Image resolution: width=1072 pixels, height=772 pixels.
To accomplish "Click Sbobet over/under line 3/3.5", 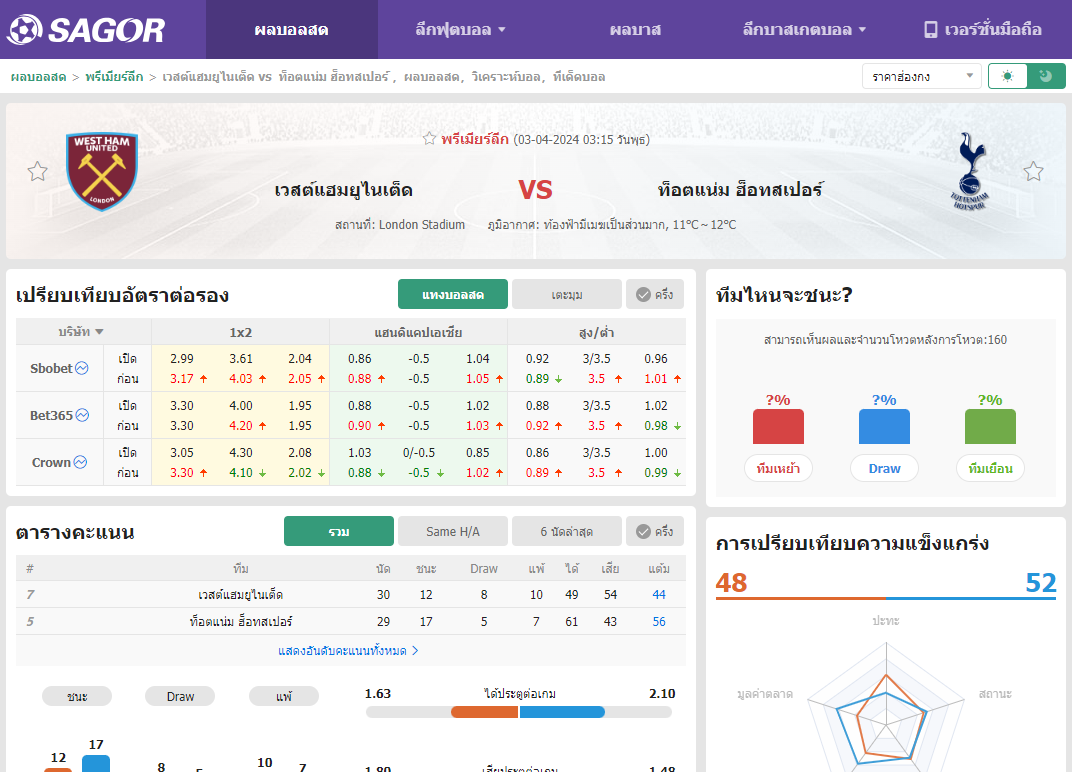I will 597,358.
